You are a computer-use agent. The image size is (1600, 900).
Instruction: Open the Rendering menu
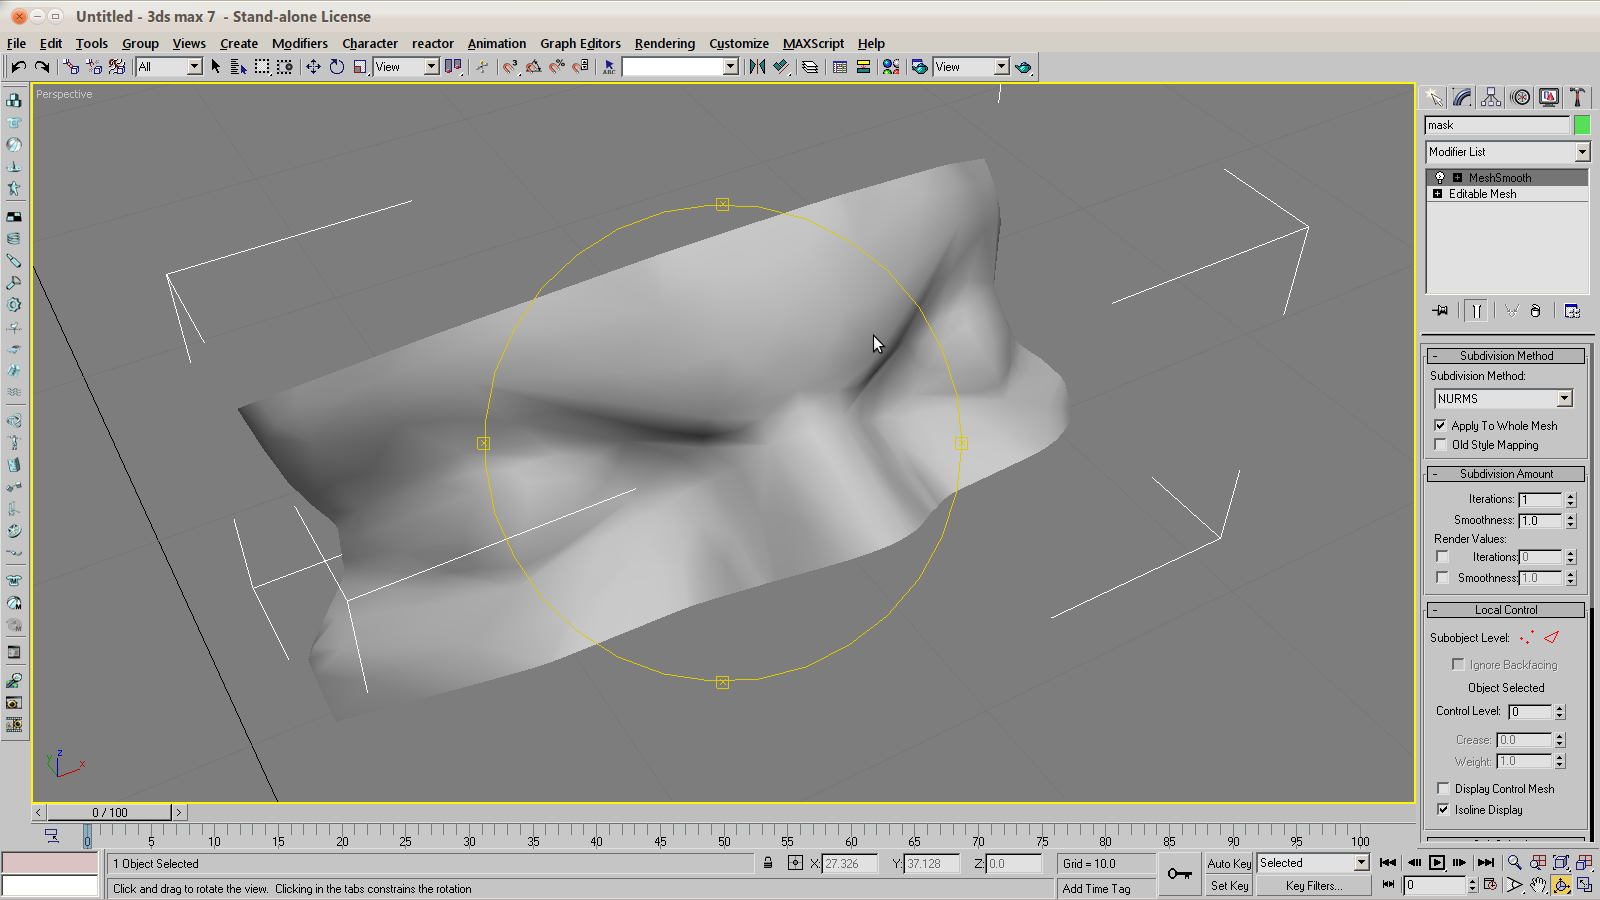[664, 43]
